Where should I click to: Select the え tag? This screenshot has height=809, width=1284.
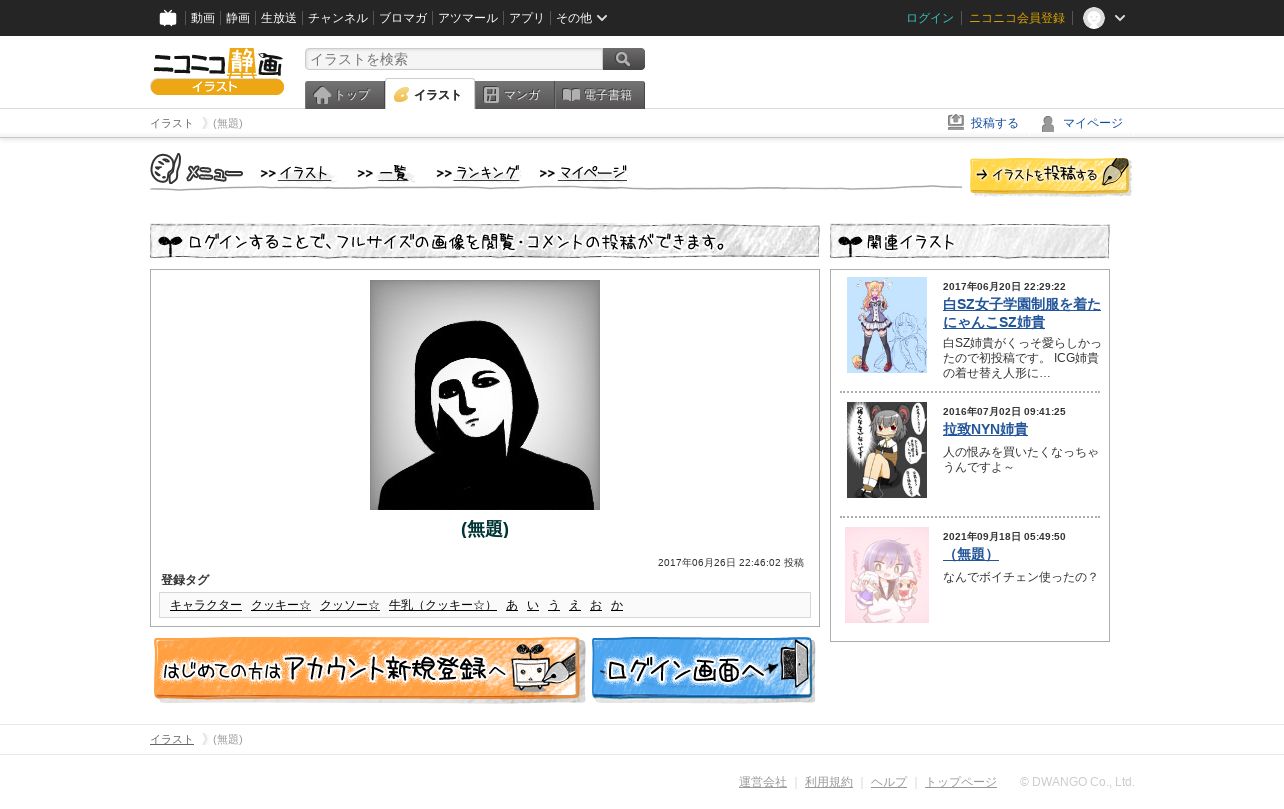pyautogui.click(x=575, y=605)
